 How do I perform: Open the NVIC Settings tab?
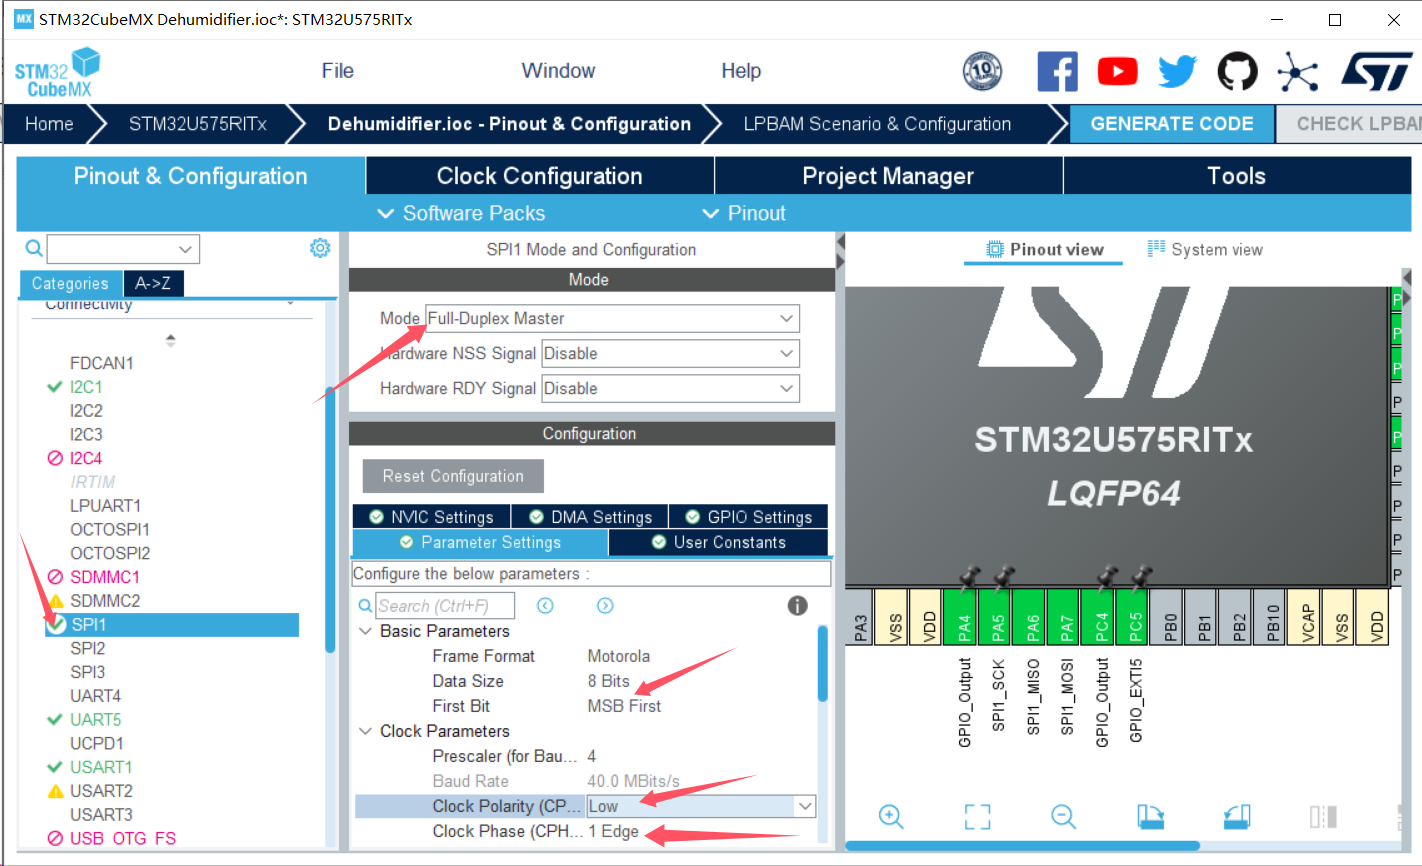431,516
